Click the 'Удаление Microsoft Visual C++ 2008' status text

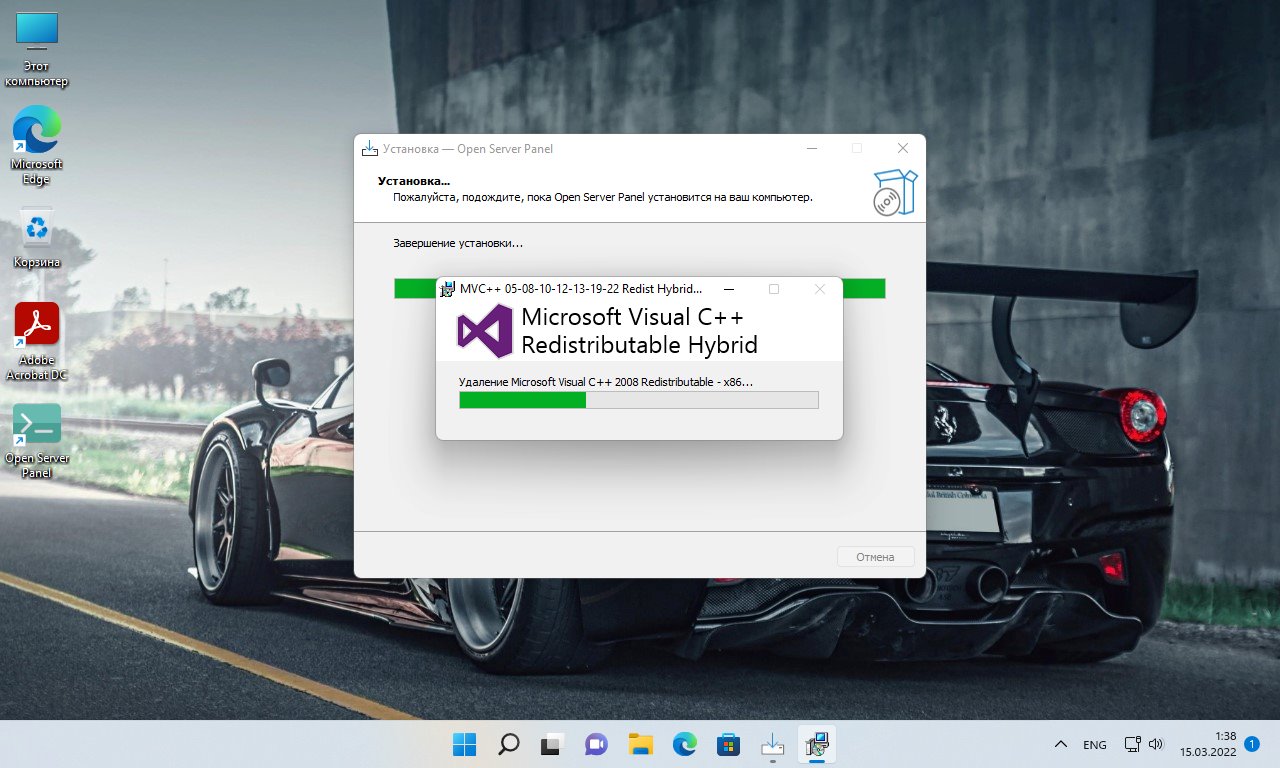(605, 382)
